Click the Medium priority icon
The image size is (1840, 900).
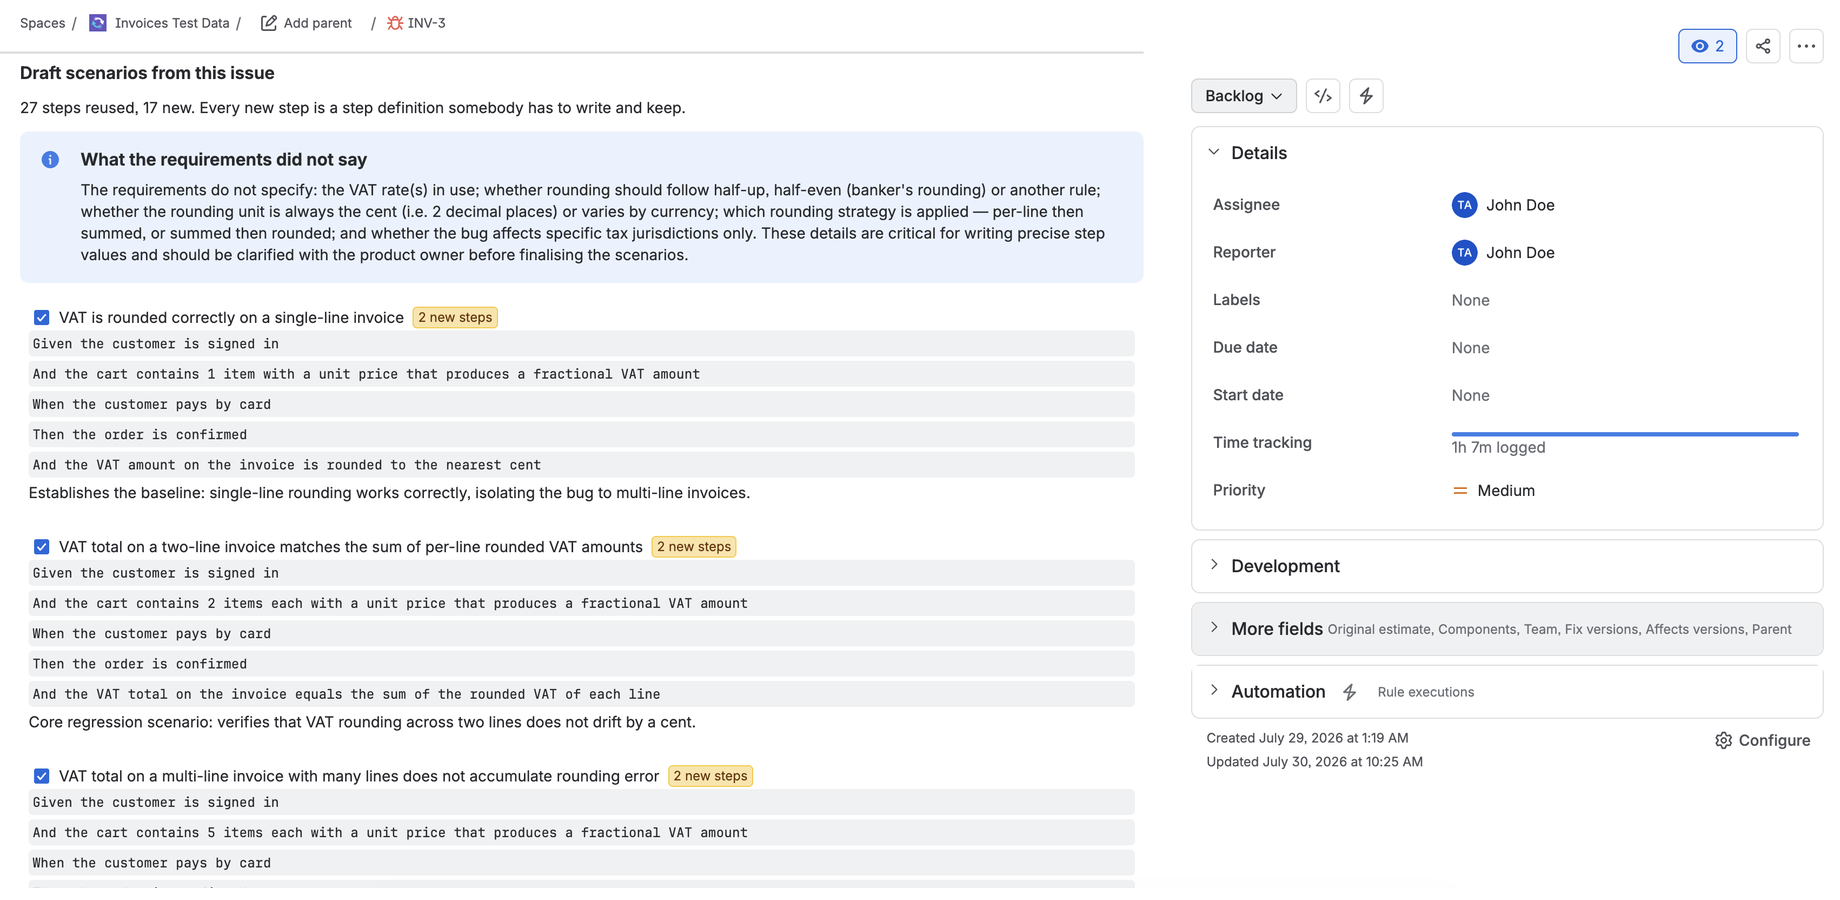click(1460, 491)
